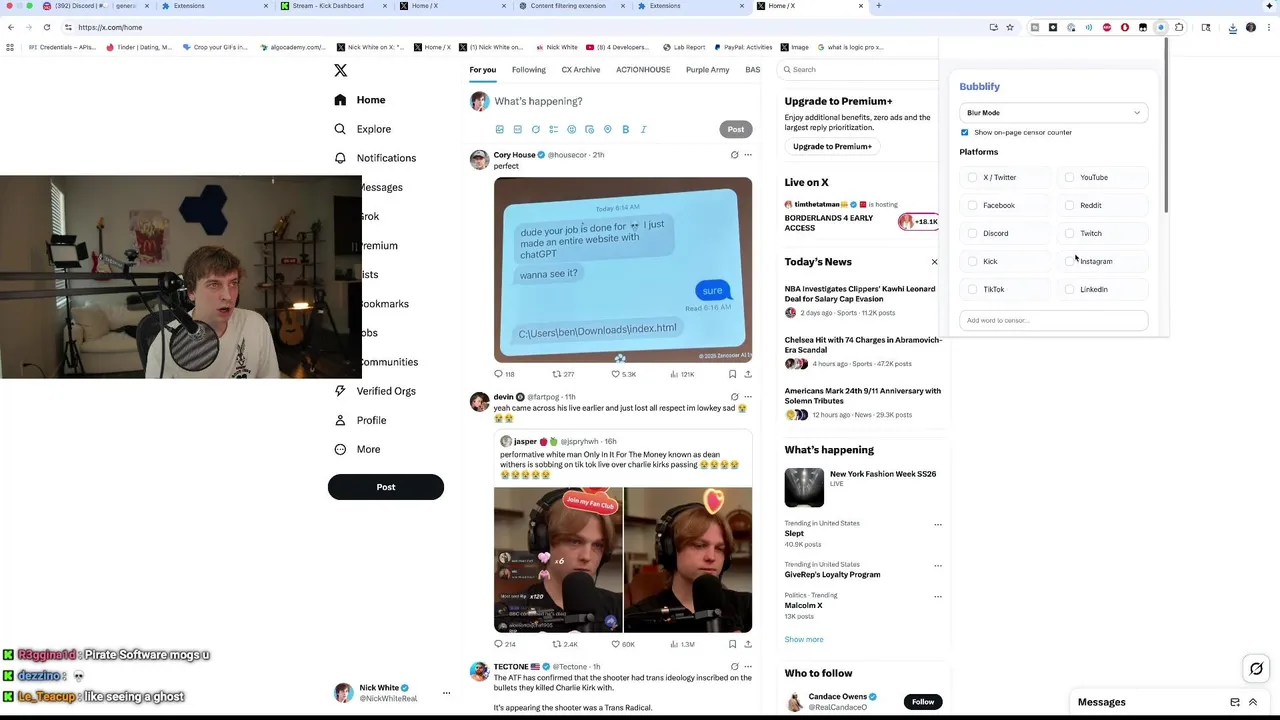Dismiss Today's News with X
This screenshot has height=720, width=1280.
tap(935, 262)
